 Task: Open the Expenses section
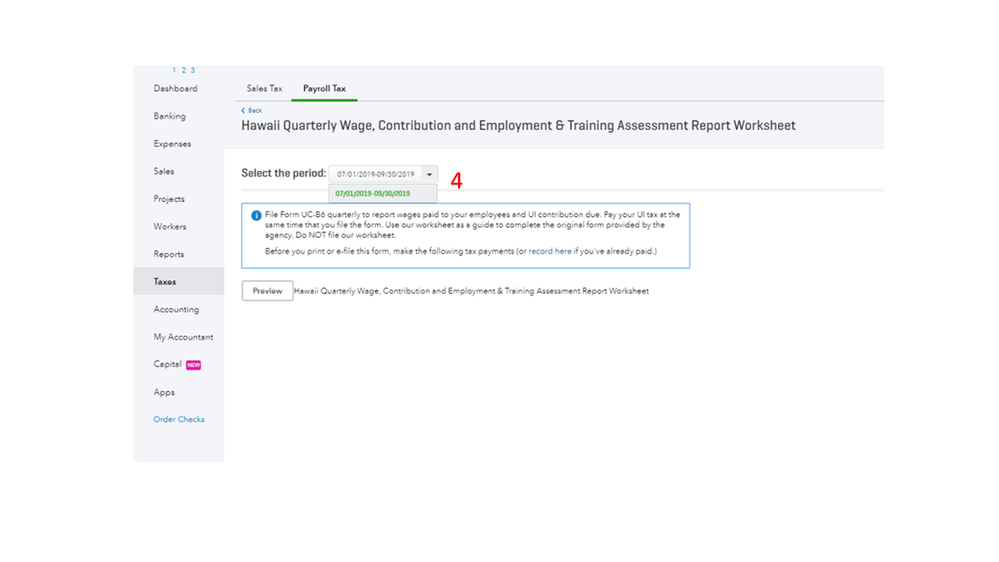172,144
